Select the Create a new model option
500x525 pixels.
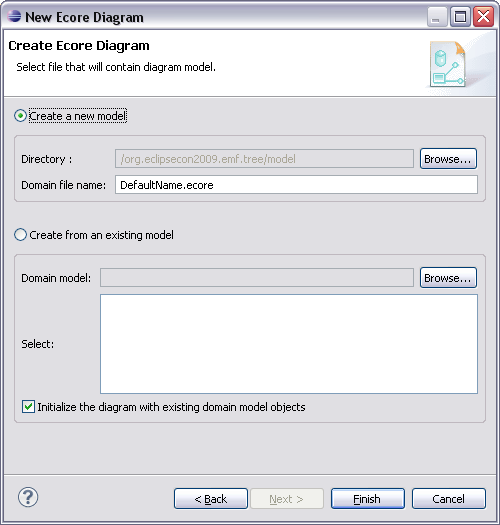tap(20, 116)
